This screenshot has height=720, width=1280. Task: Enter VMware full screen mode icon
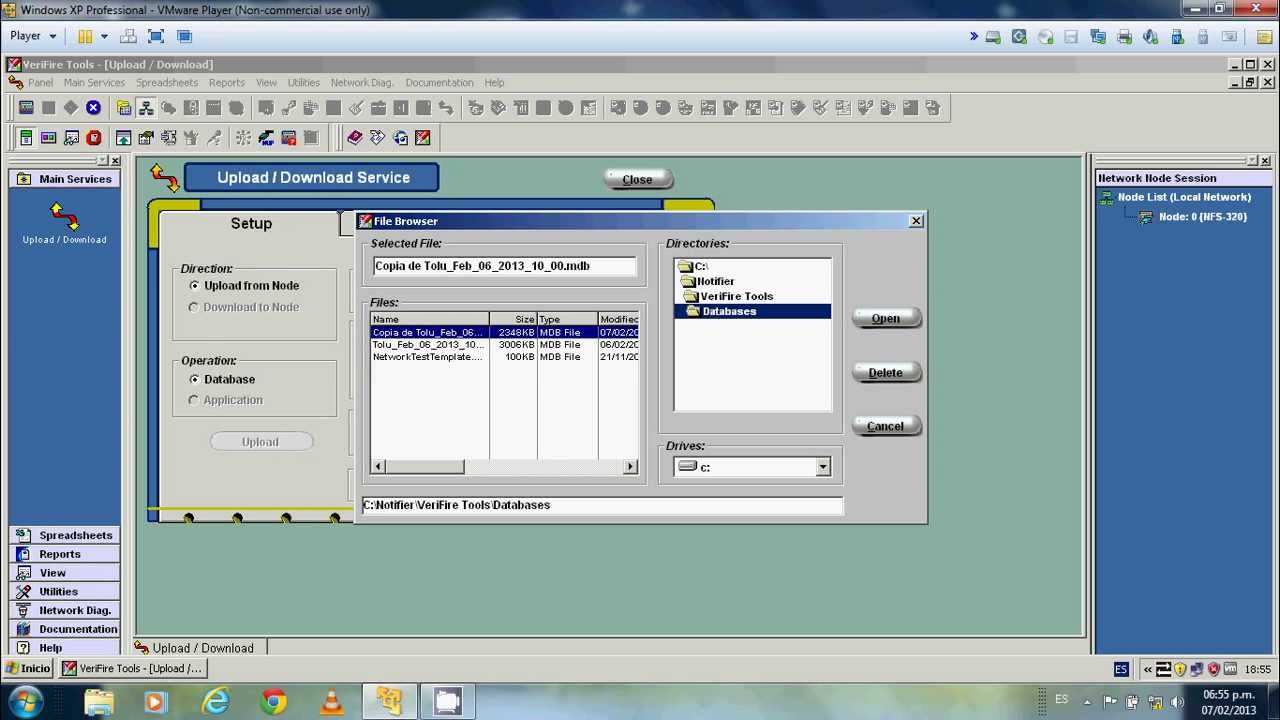pyautogui.click(x=156, y=36)
